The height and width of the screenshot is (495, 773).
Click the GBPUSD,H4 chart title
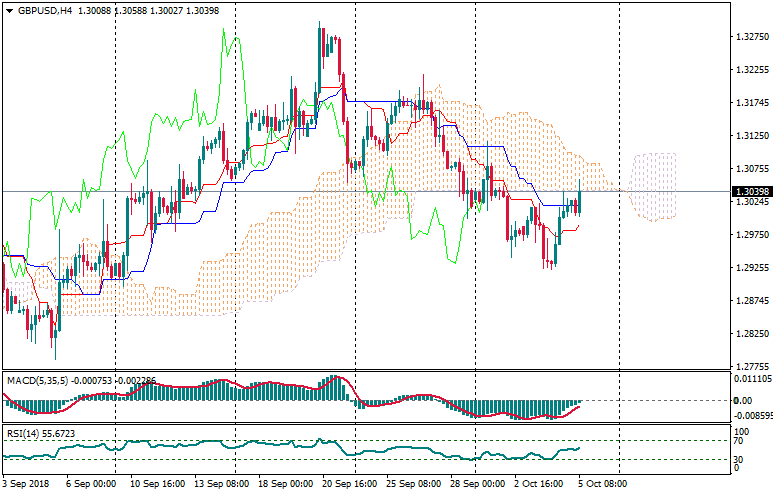click(x=45, y=11)
